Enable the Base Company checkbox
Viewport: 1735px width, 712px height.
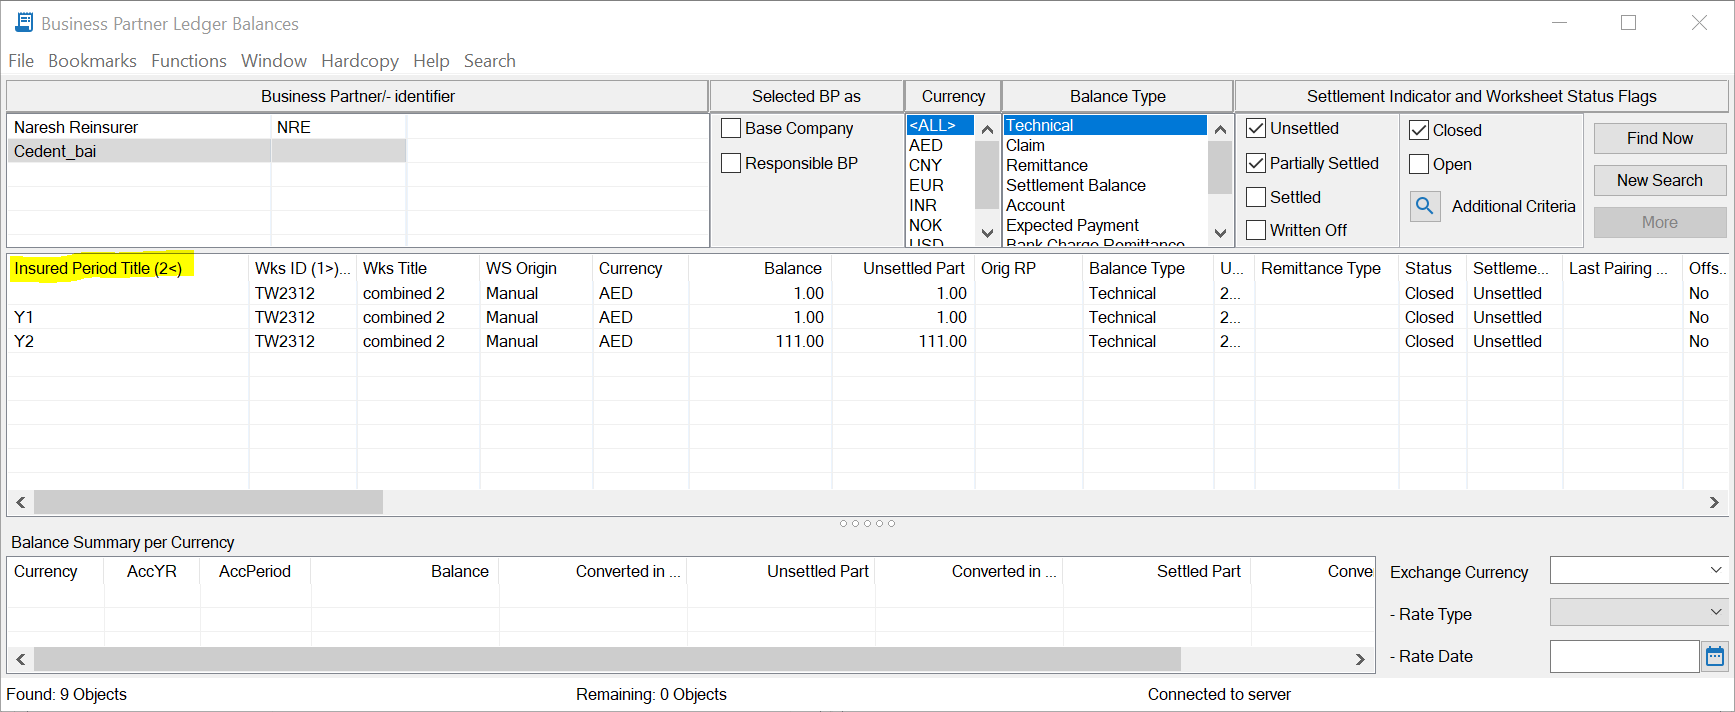tap(731, 128)
